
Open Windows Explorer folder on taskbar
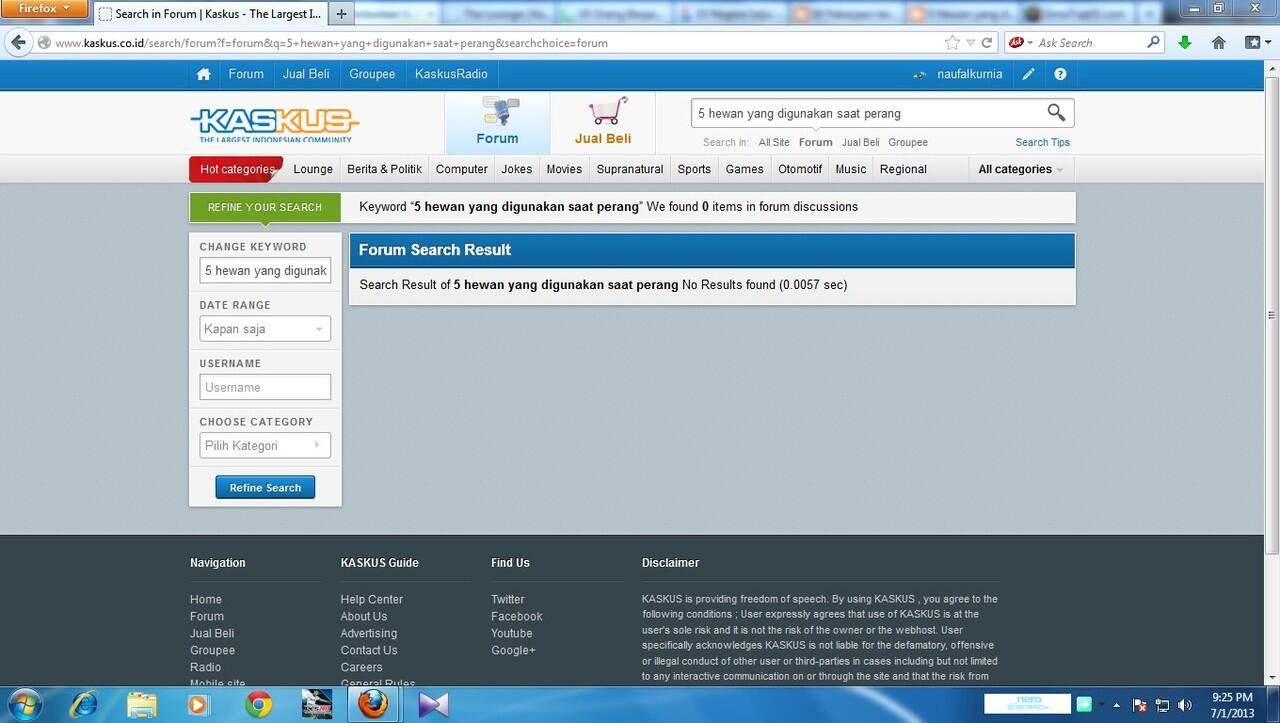tap(141, 704)
